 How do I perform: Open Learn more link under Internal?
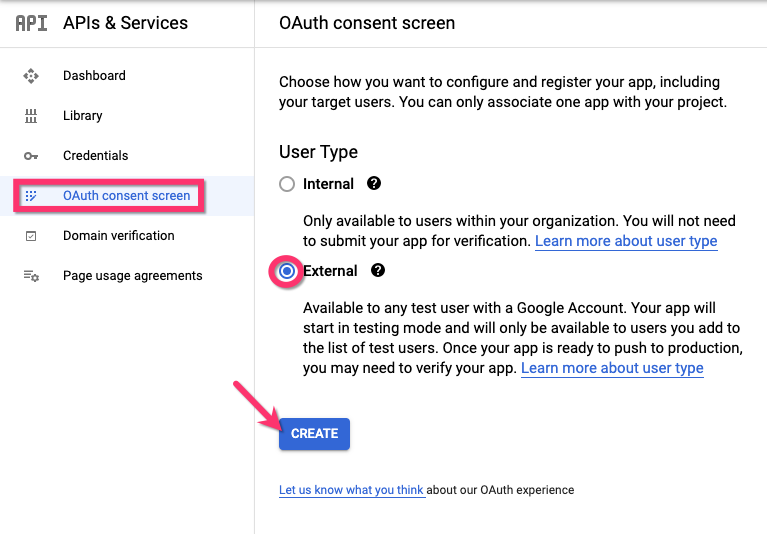click(626, 242)
